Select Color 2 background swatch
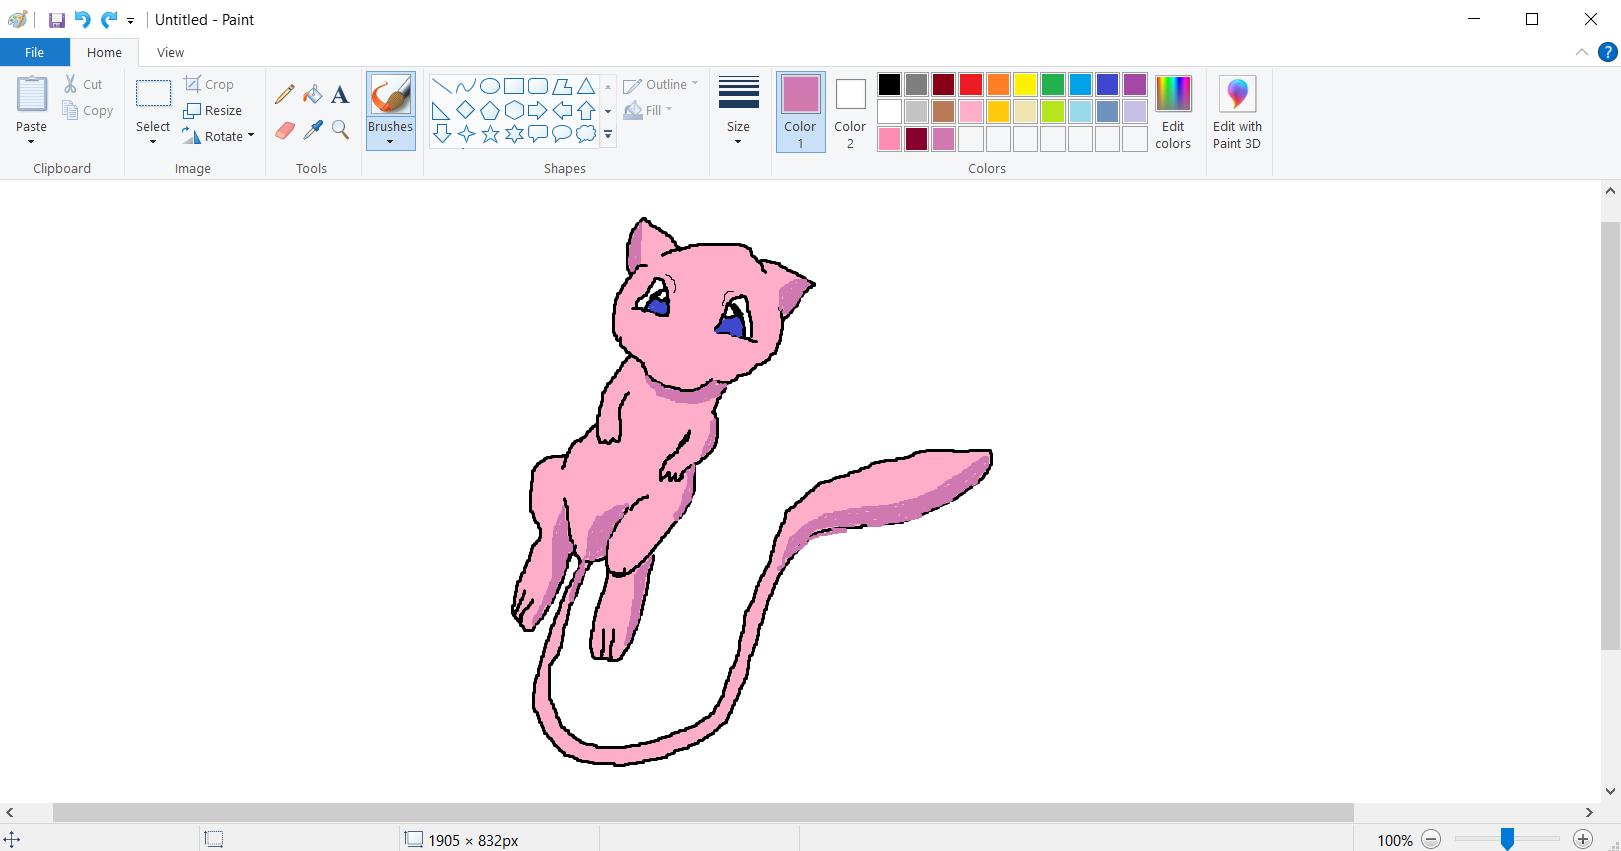Viewport: 1621px width, 851px height. click(x=850, y=112)
